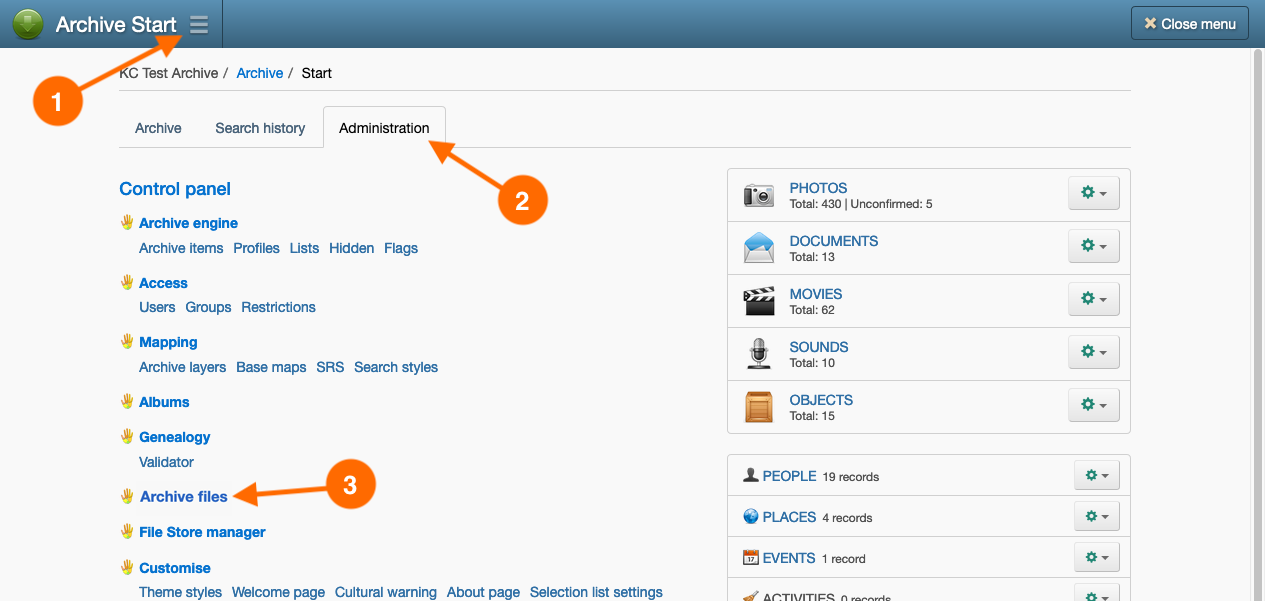Viewport: 1265px width, 601px height.
Task: Click the hand icon beside Archive engine
Action: click(x=127, y=223)
